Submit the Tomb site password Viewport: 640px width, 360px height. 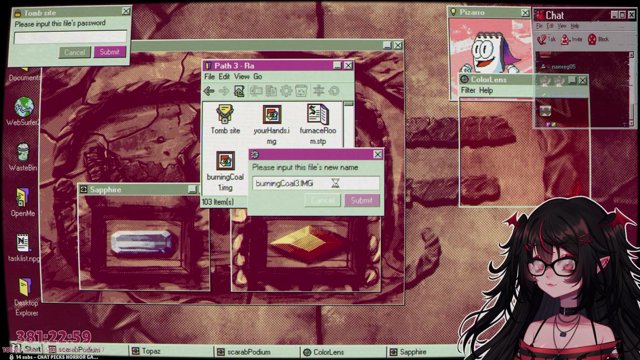[x=109, y=52]
